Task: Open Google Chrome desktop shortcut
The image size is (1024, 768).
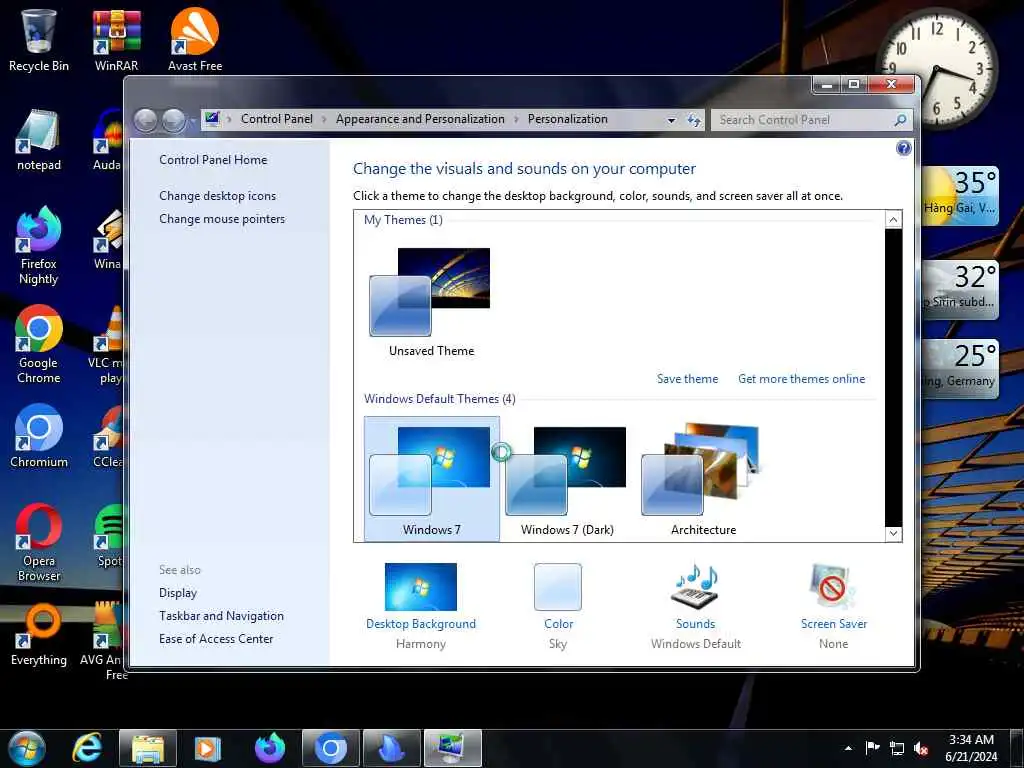Action: (39, 345)
